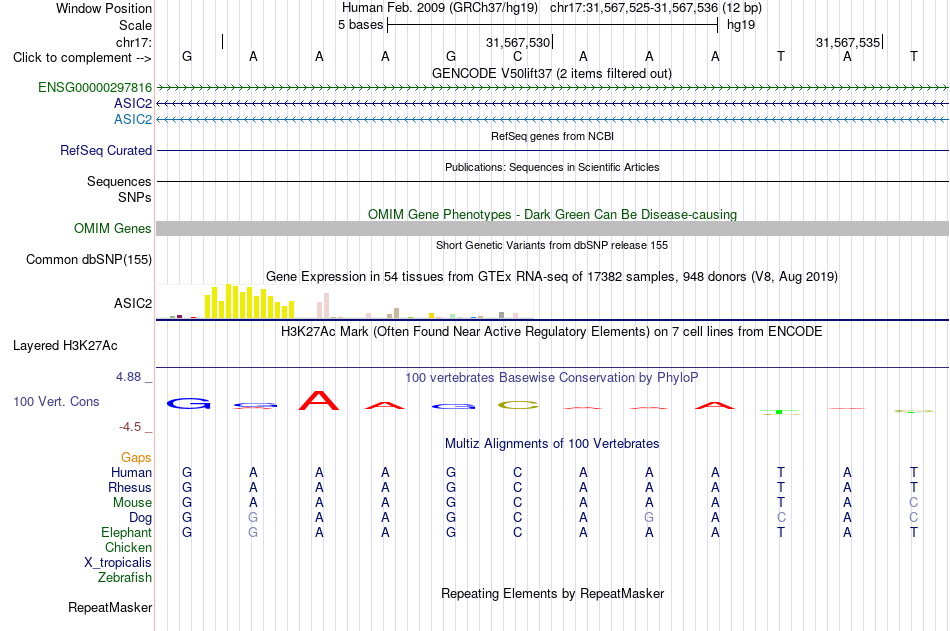This screenshot has width=950, height=631.
Task: Open the 'RefSeq genes from NCBI' track title
Action: [552, 136]
